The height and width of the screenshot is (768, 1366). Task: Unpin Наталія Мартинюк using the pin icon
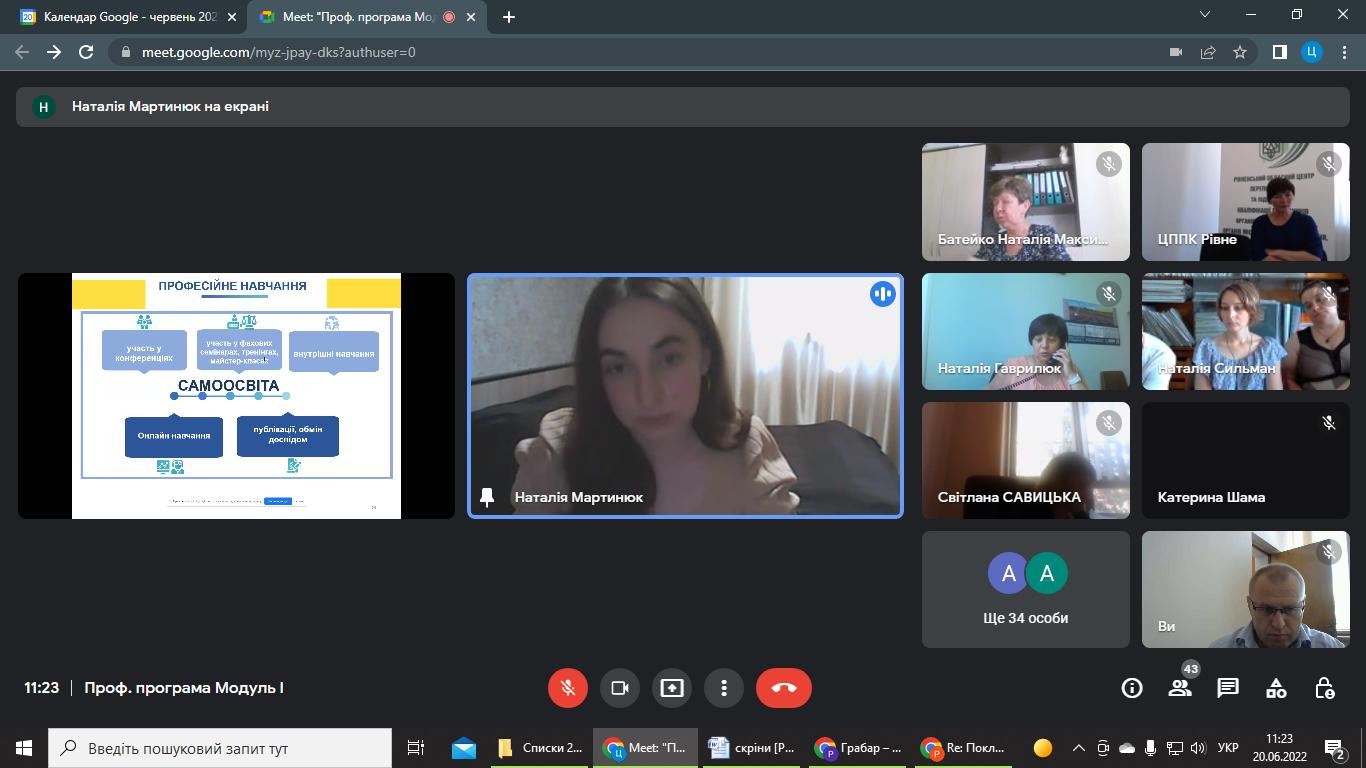point(487,497)
